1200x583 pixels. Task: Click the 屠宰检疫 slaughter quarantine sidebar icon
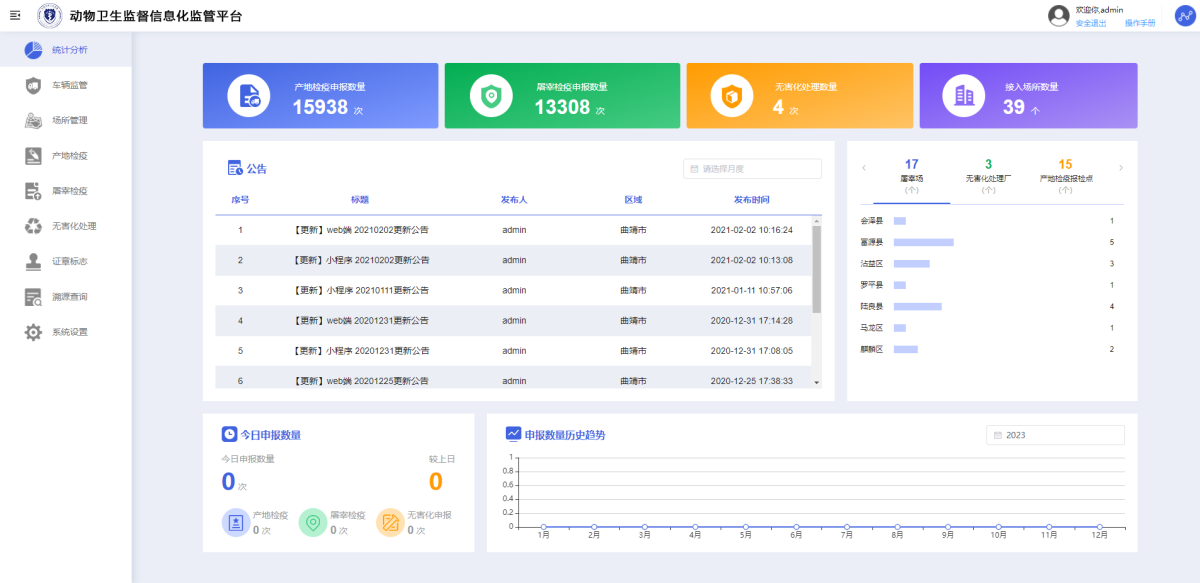pyautogui.click(x=31, y=190)
